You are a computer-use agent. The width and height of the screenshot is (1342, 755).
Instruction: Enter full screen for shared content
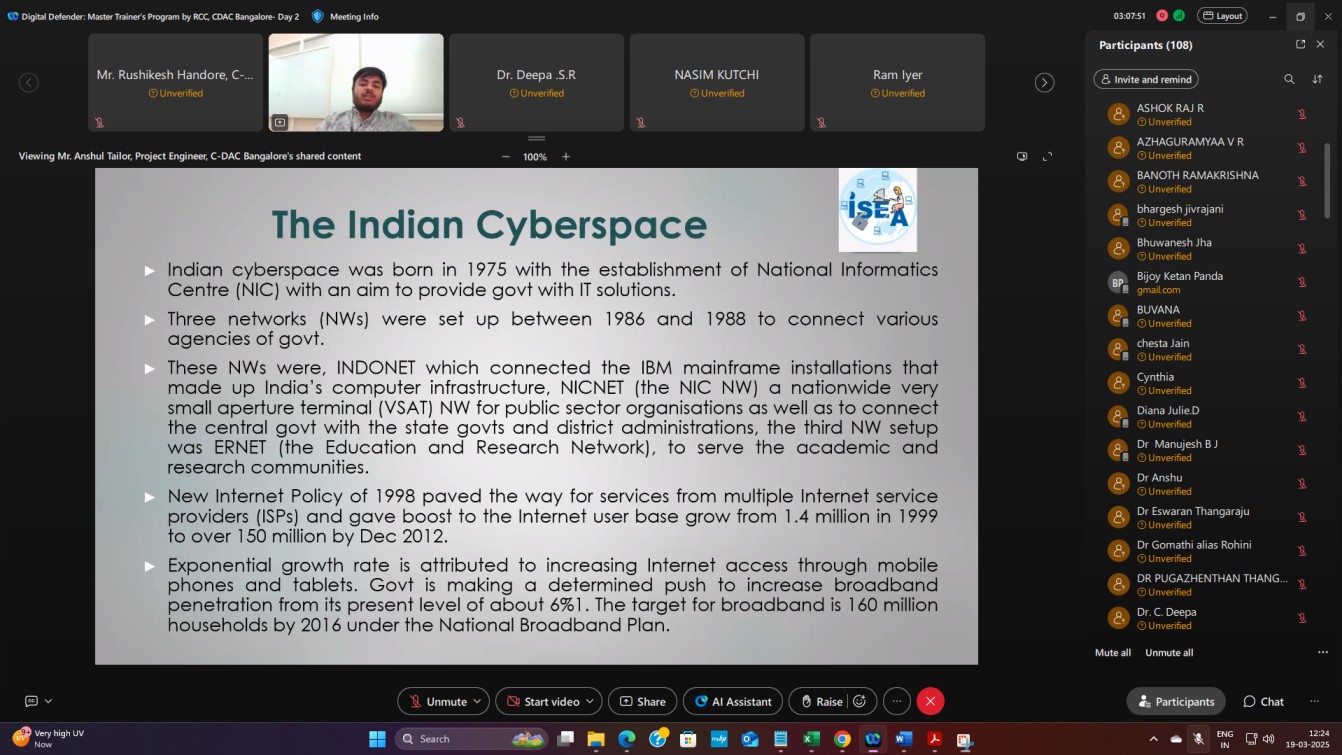pos(1048,157)
